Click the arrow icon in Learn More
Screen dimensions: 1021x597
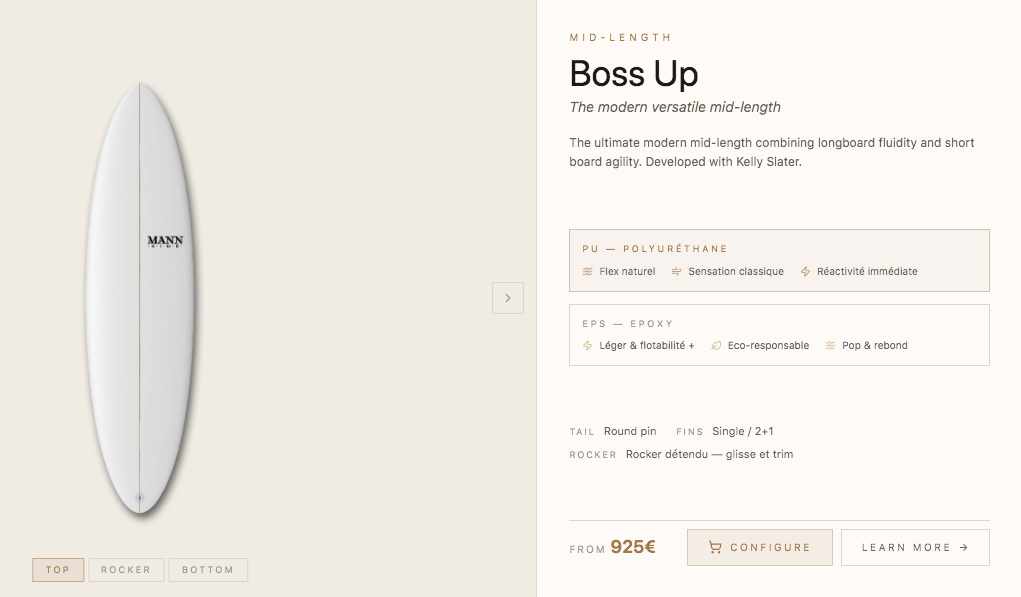pyautogui.click(x=963, y=548)
